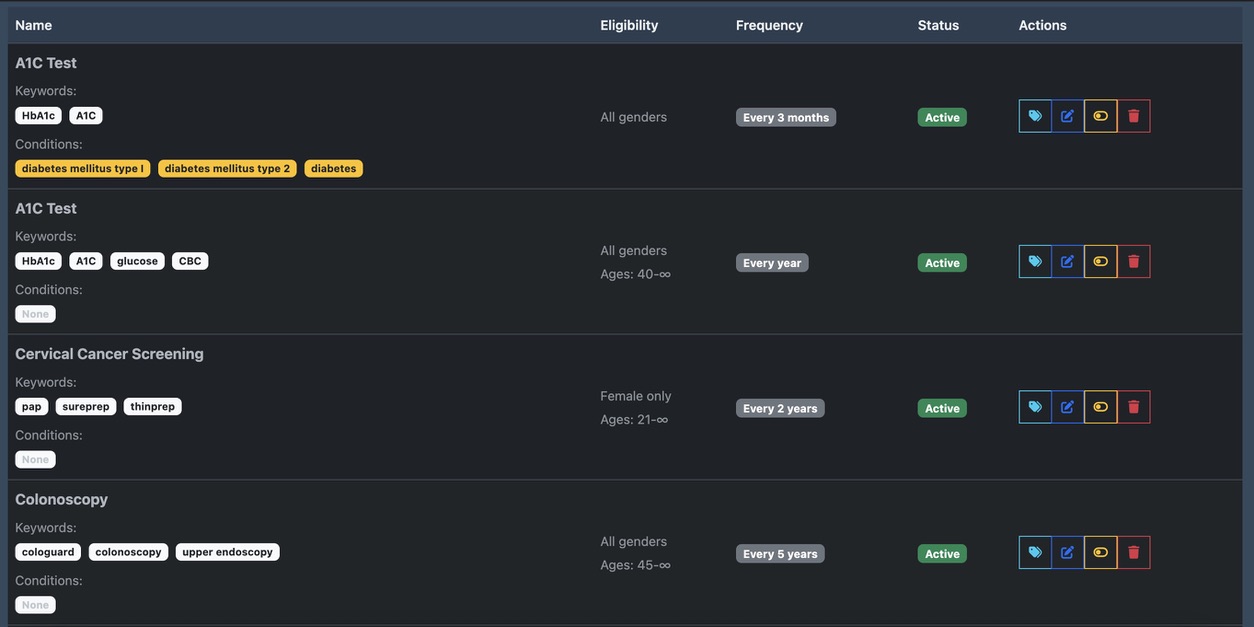Edit the A1C Test with 3-month frequency
This screenshot has width=1254, height=627.
coord(1068,116)
